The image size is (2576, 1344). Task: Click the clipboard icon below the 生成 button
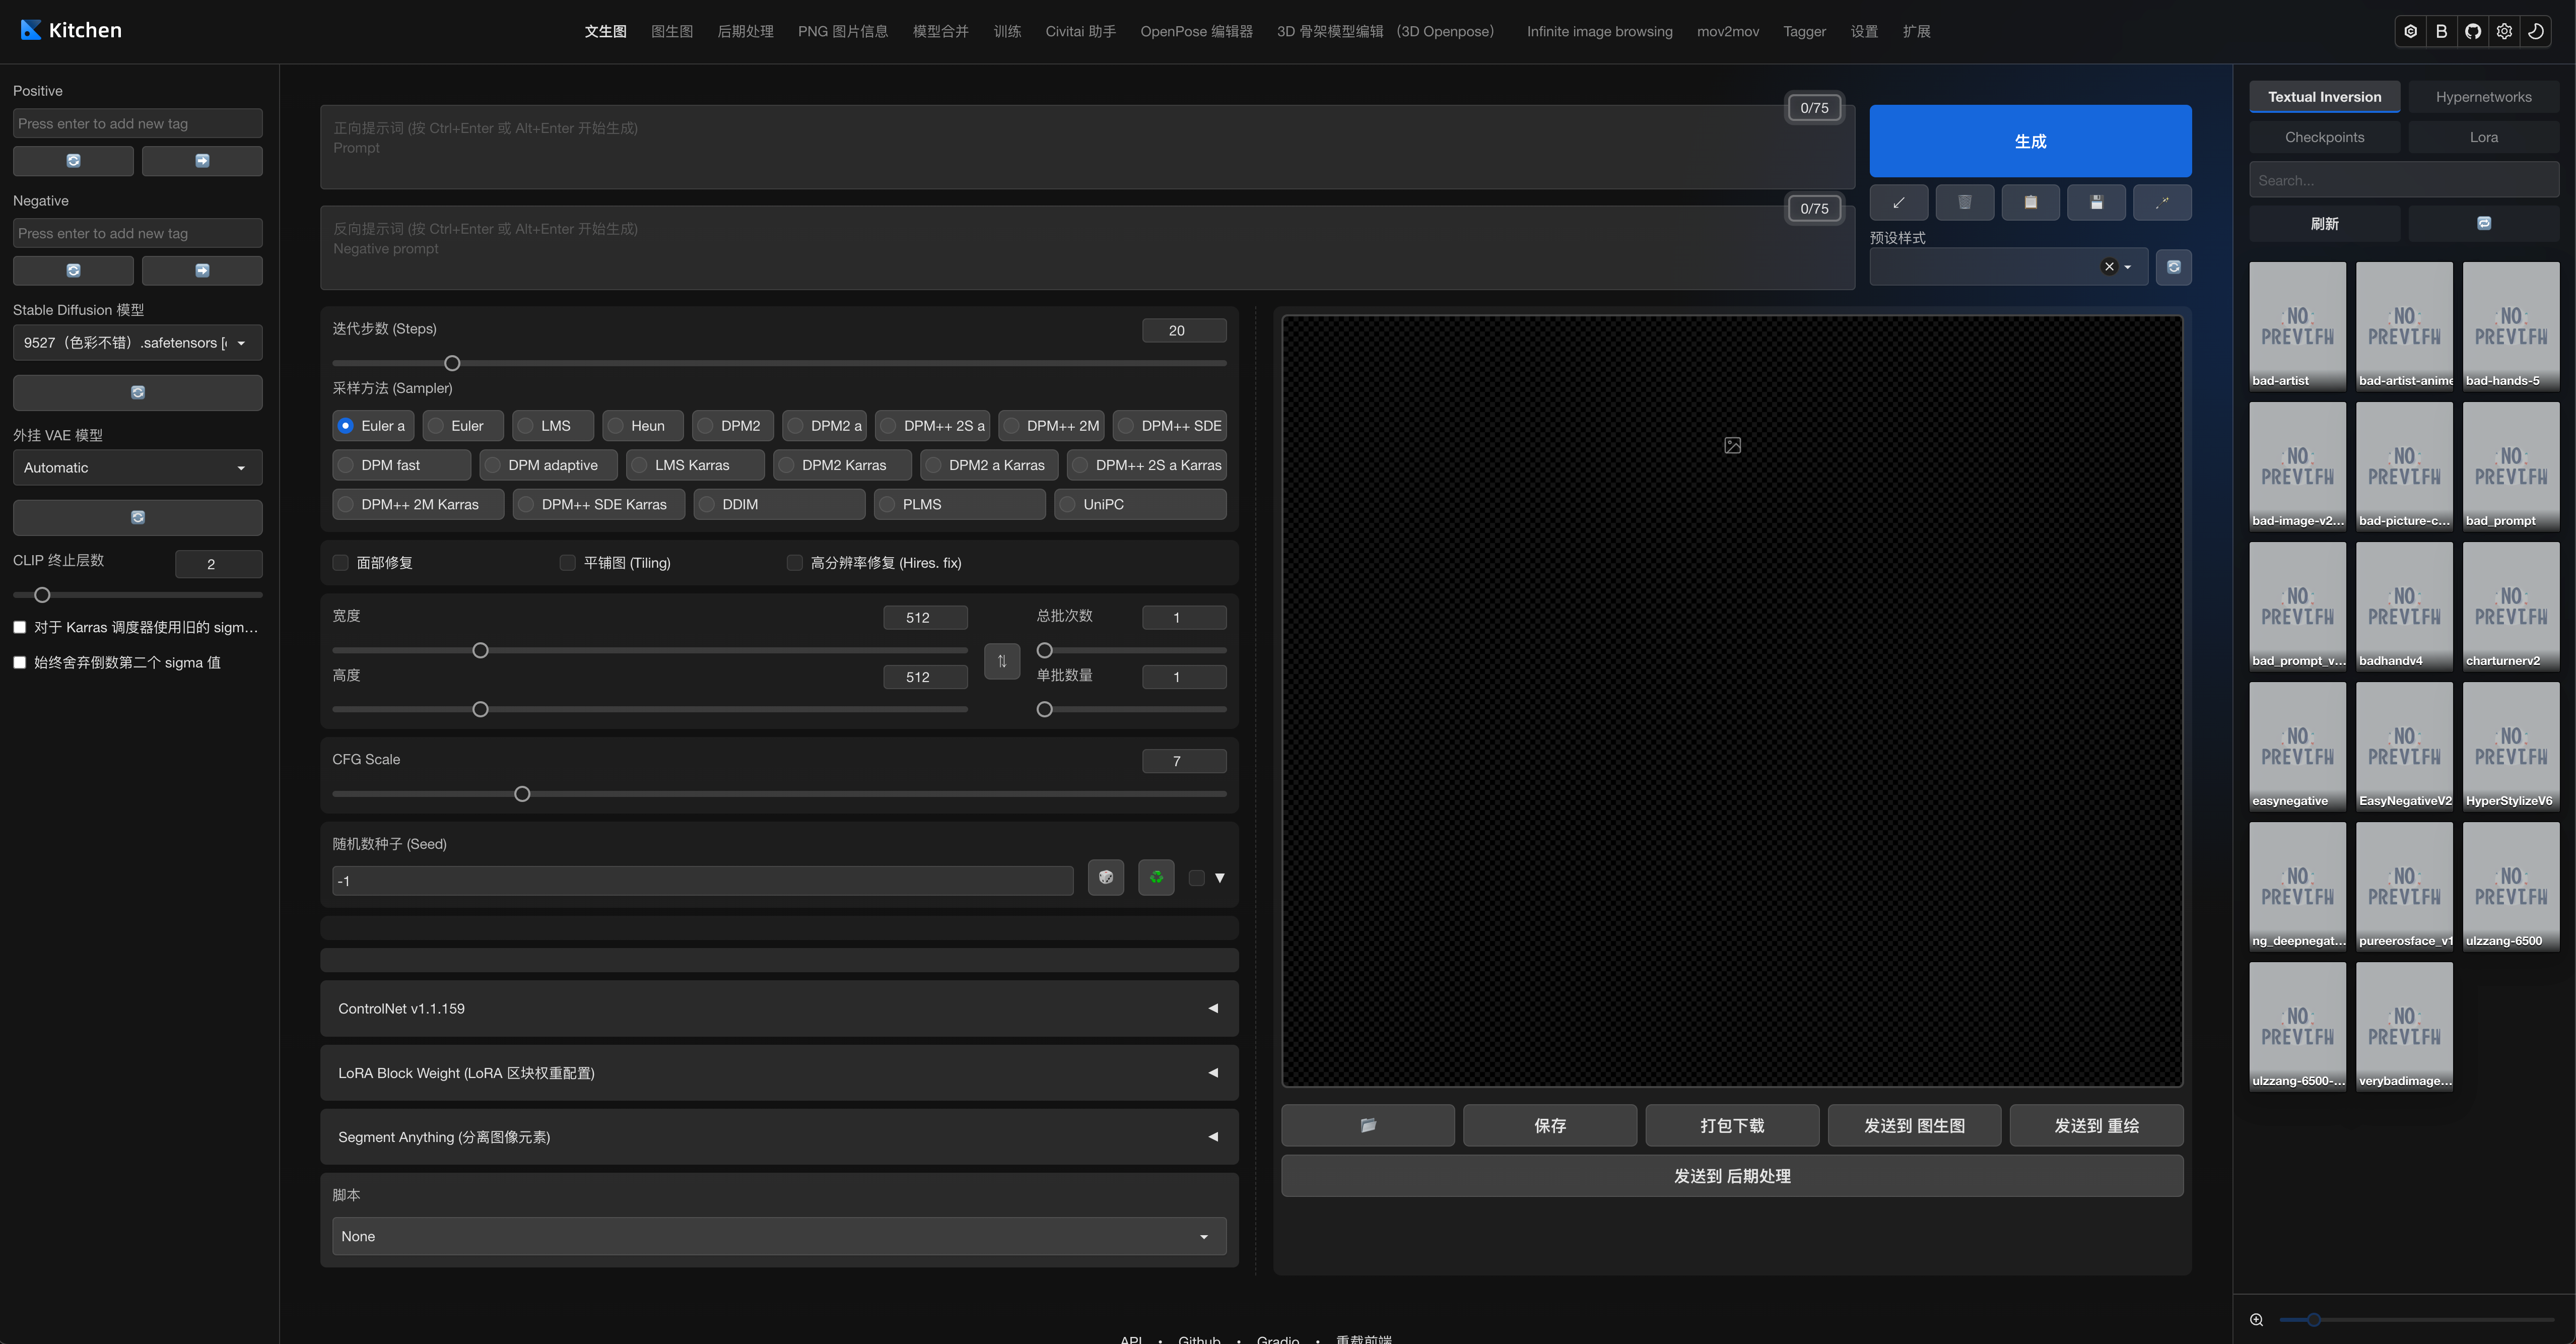click(2030, 202)
